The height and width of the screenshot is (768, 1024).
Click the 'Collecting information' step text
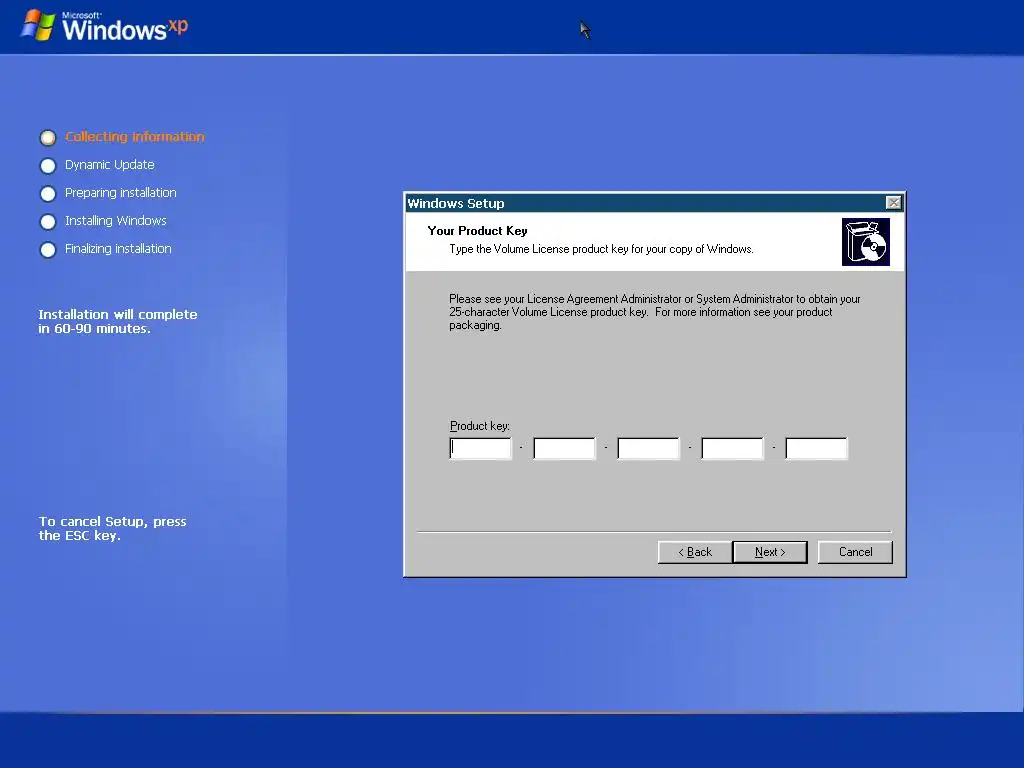tap(135, 136)
